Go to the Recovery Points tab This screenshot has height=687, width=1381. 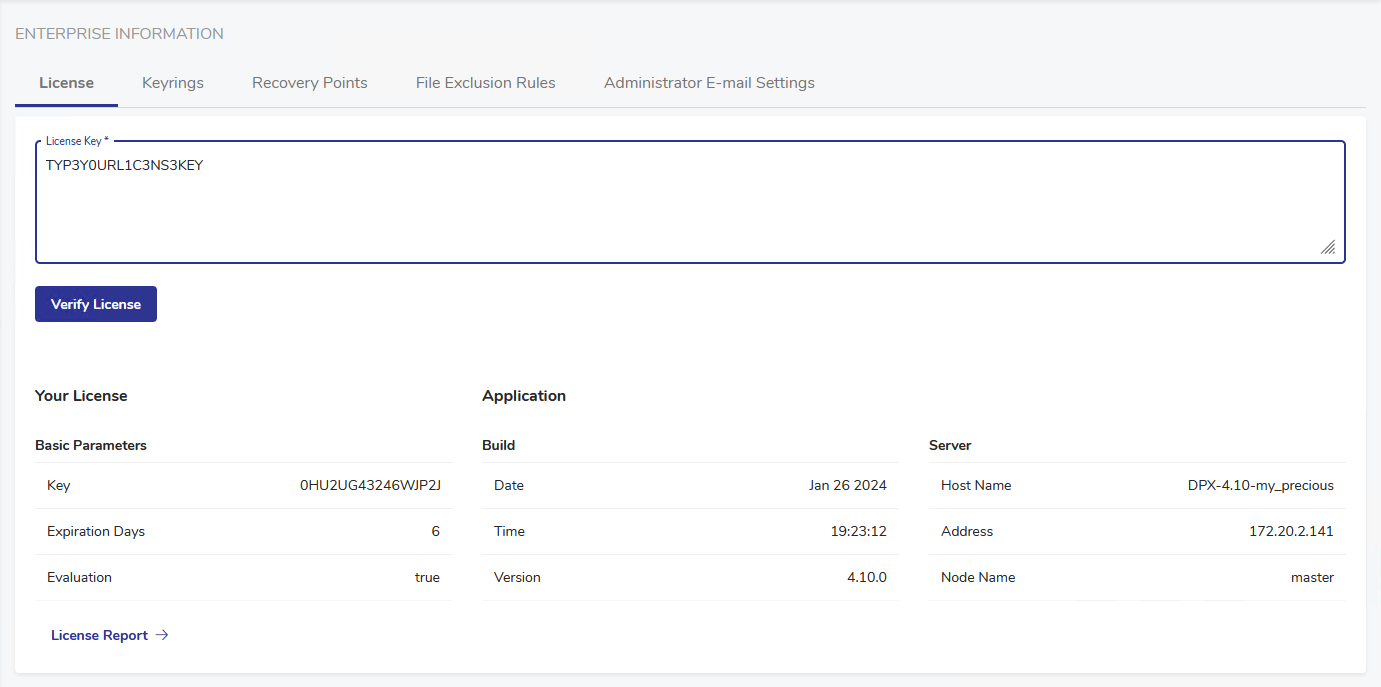coord(309,83)
